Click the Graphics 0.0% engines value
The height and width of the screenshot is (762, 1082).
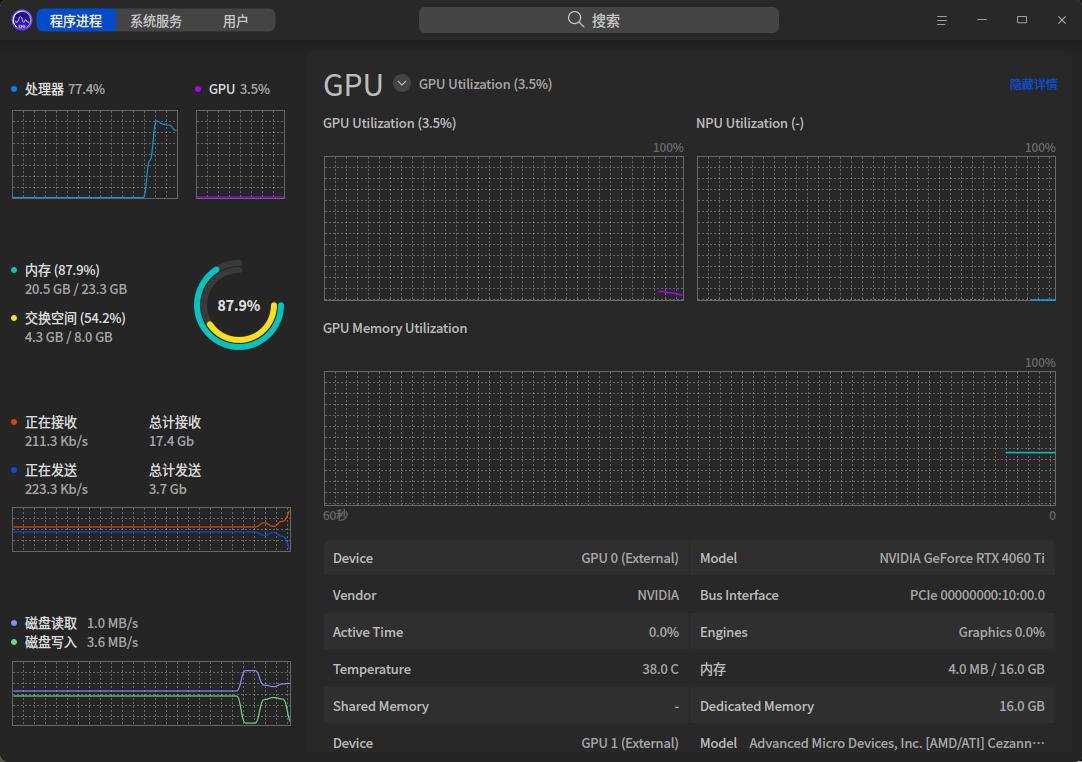[1001, 633]
